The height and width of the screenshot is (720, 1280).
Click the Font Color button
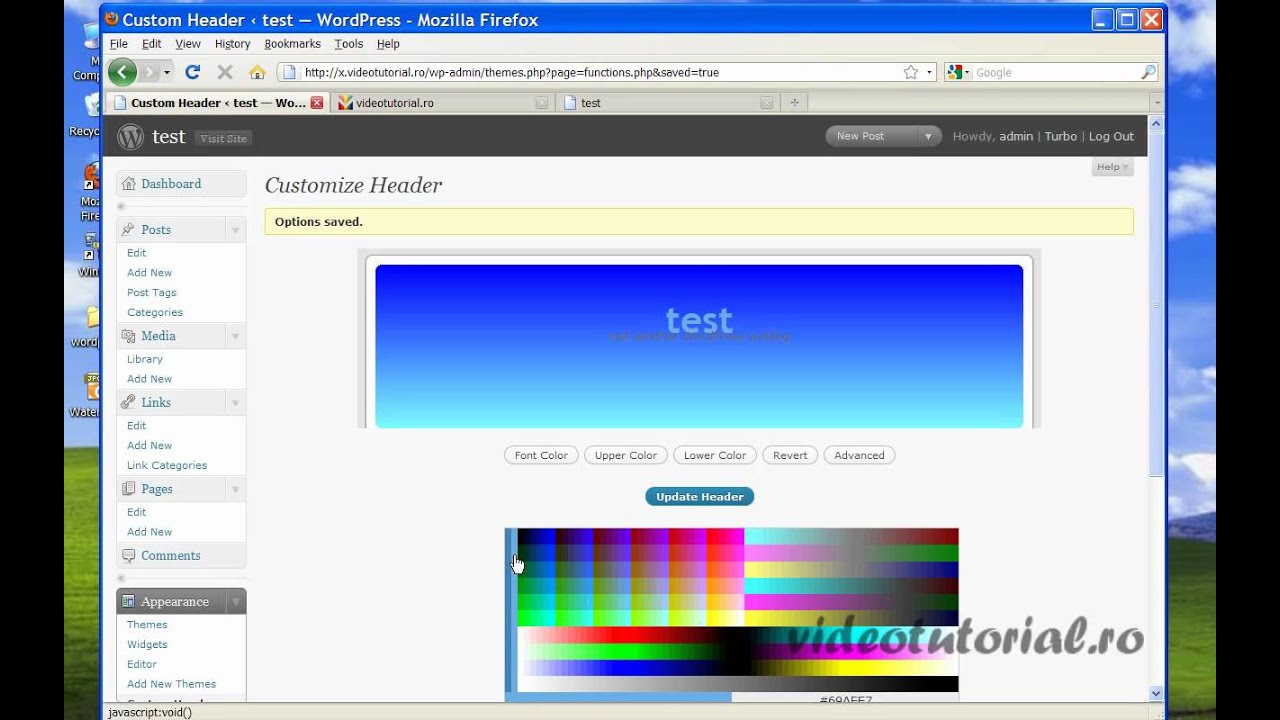[x=541, y=455]
